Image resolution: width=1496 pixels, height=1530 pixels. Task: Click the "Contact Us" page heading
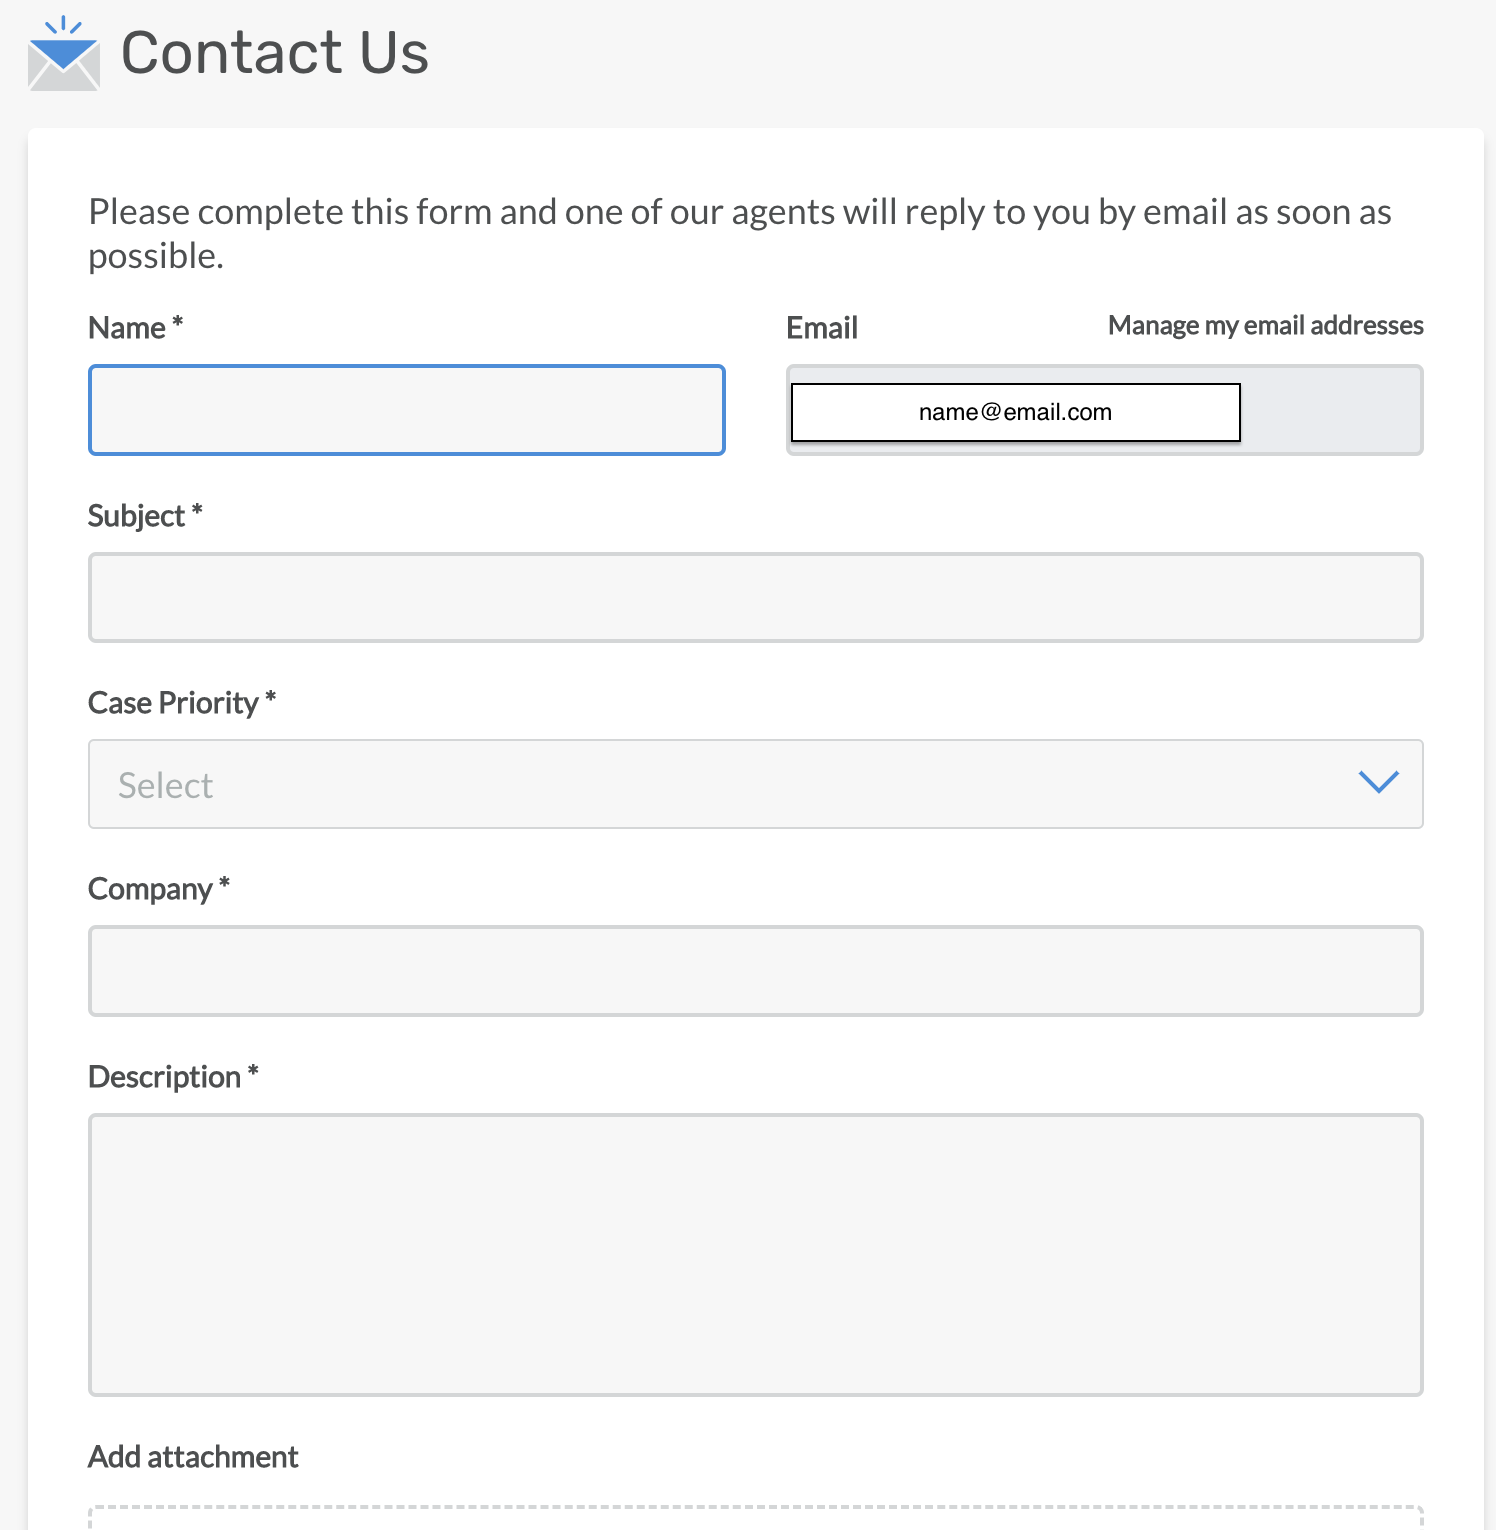[x=274, y=52]
